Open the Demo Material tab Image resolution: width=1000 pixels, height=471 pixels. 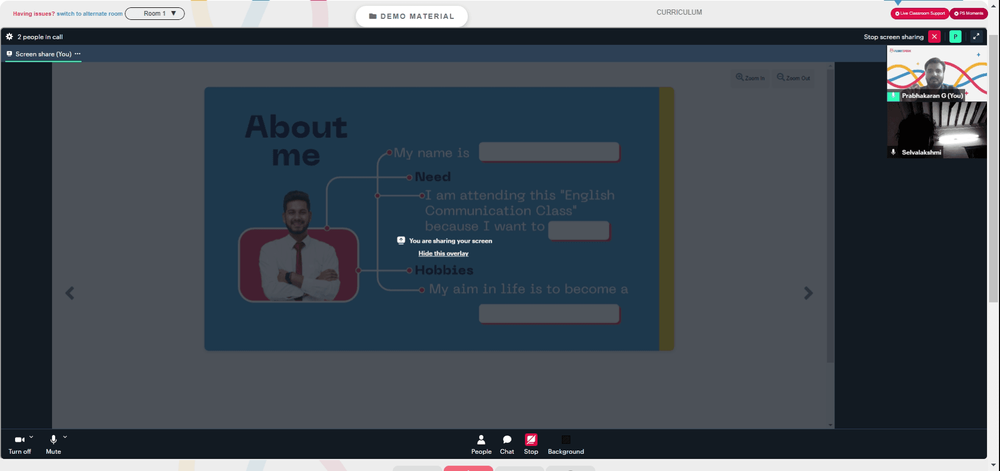[411, 17]
